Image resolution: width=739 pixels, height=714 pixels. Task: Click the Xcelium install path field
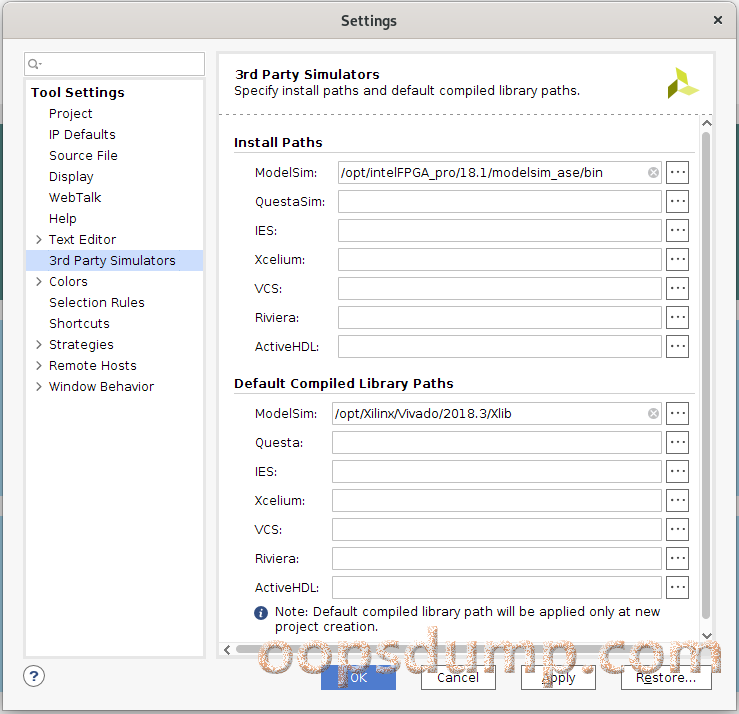(x=500, y=259)
